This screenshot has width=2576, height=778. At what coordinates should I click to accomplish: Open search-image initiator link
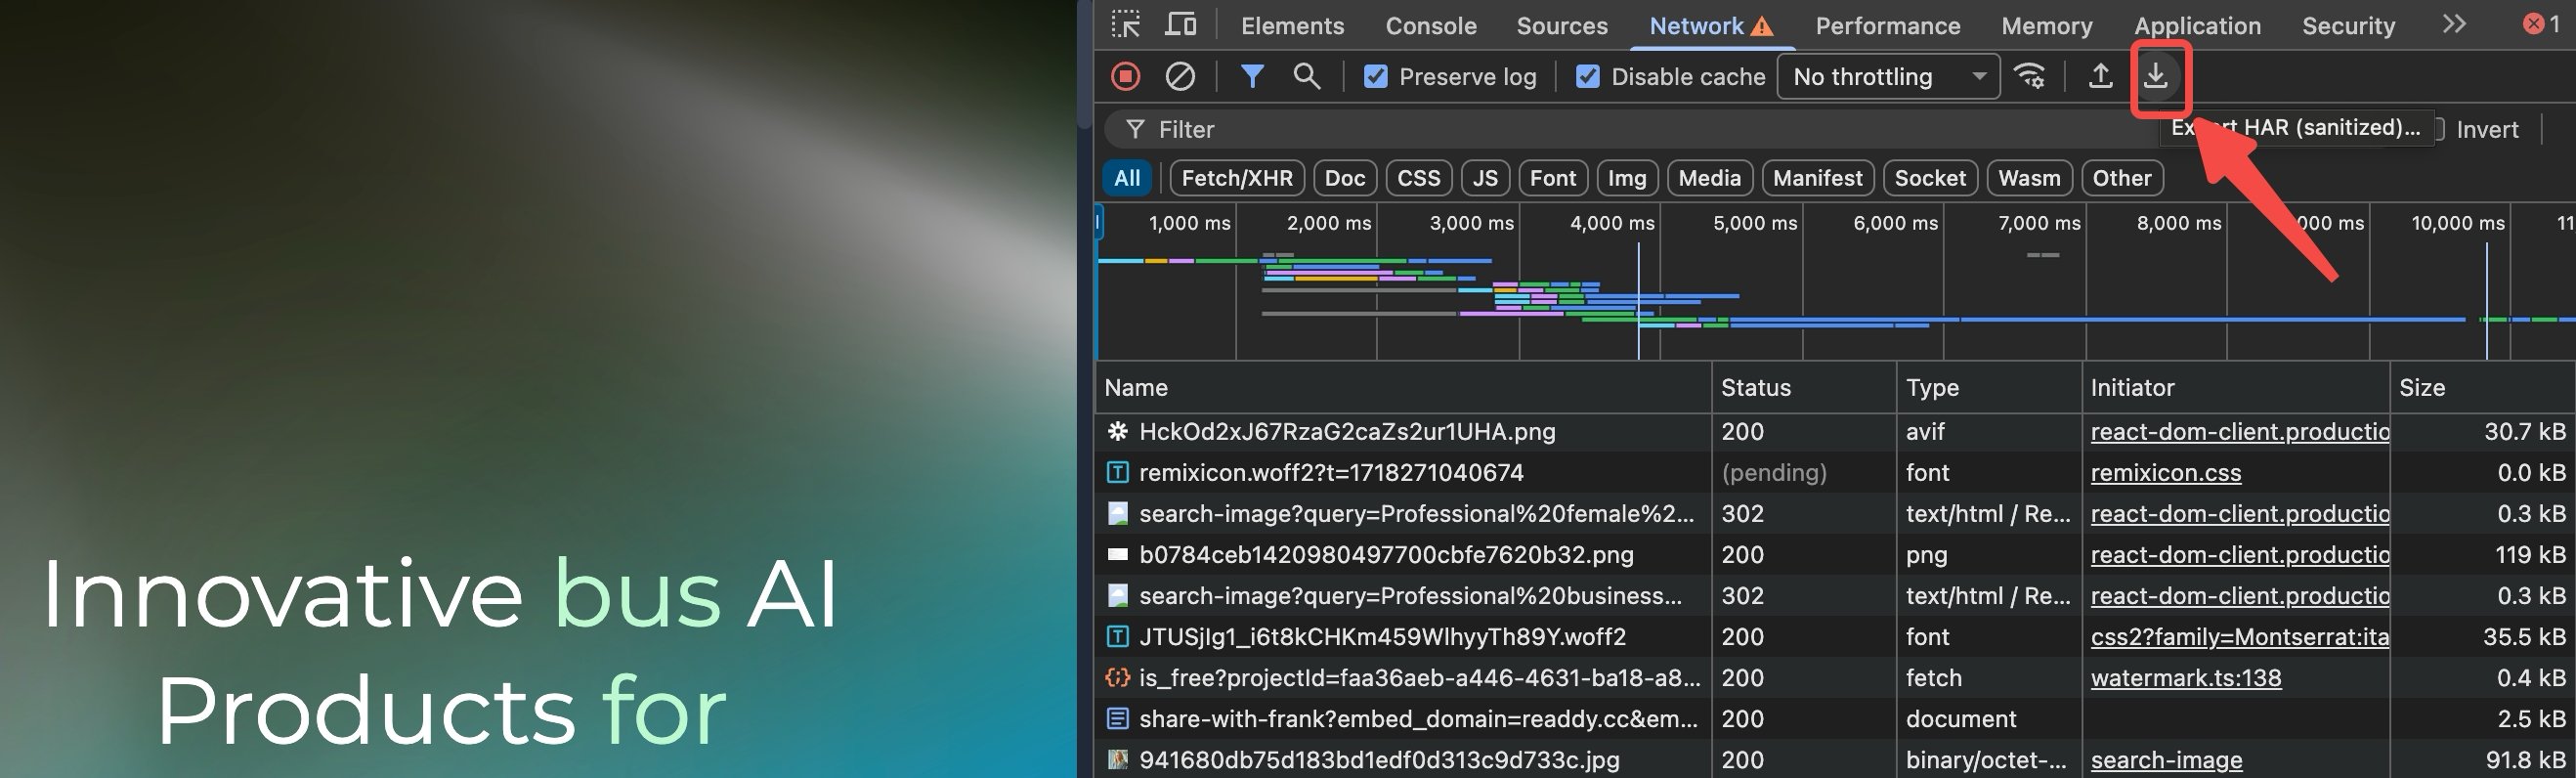(x=2166, y=760)
